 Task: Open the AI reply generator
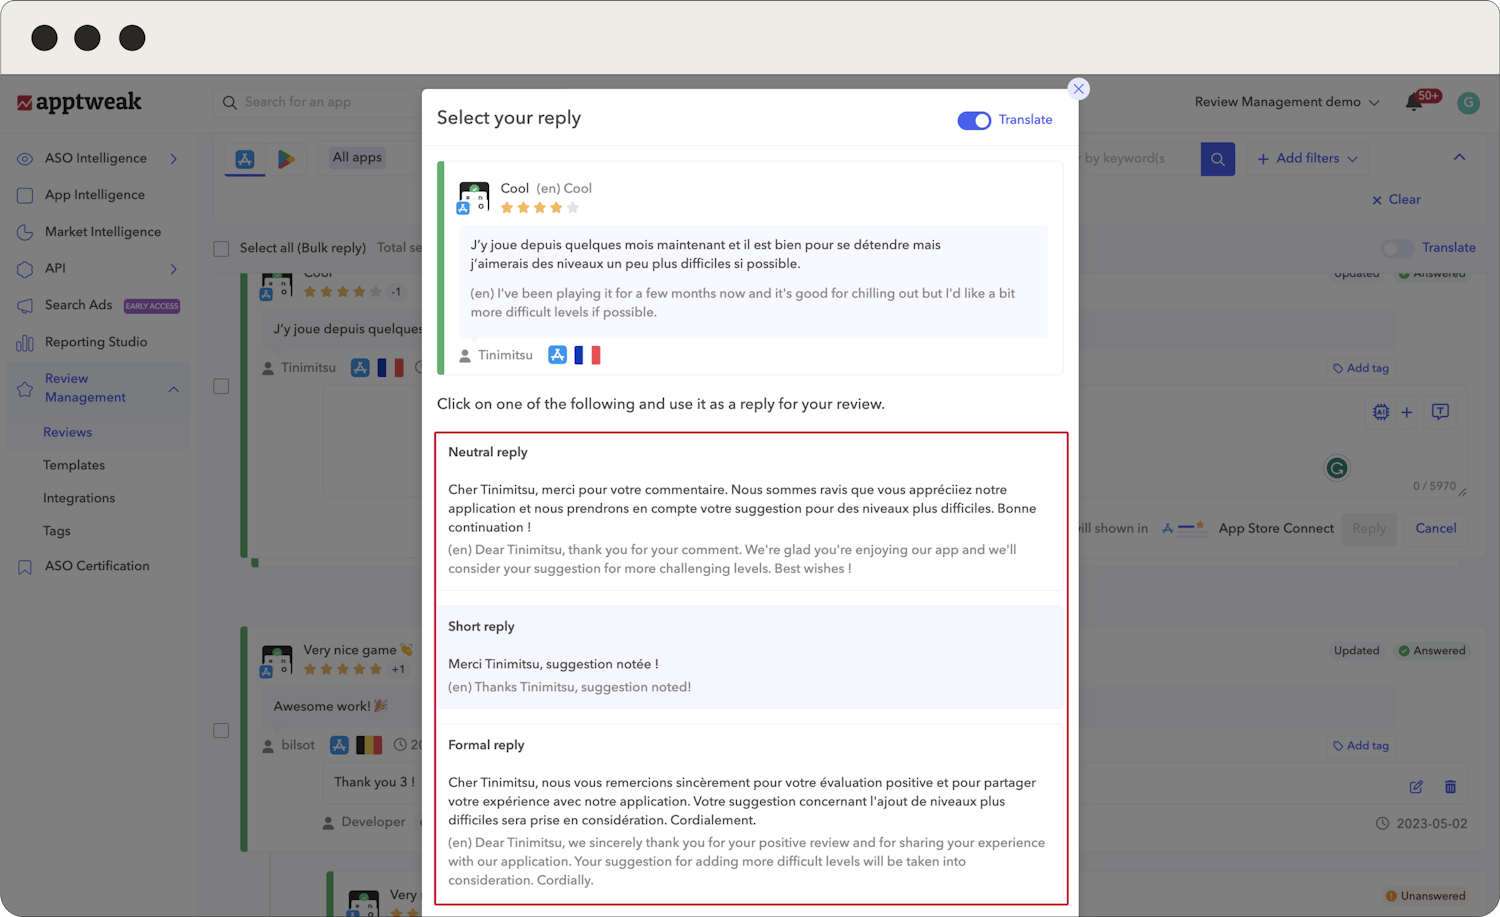(1381, 412)
